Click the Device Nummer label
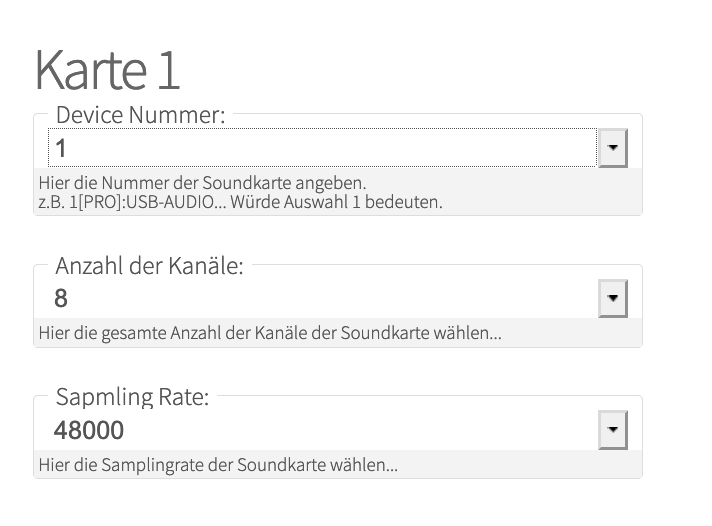Screen dimensions: 712x526 [x=140, y=115]
